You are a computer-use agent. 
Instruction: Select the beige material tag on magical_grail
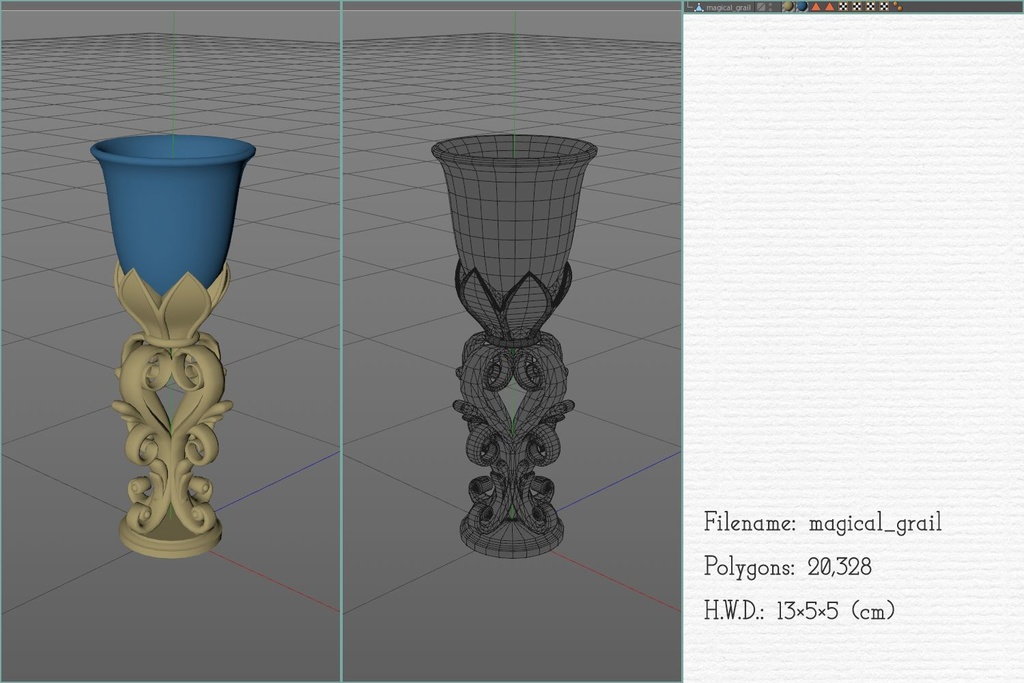(788, 7)
